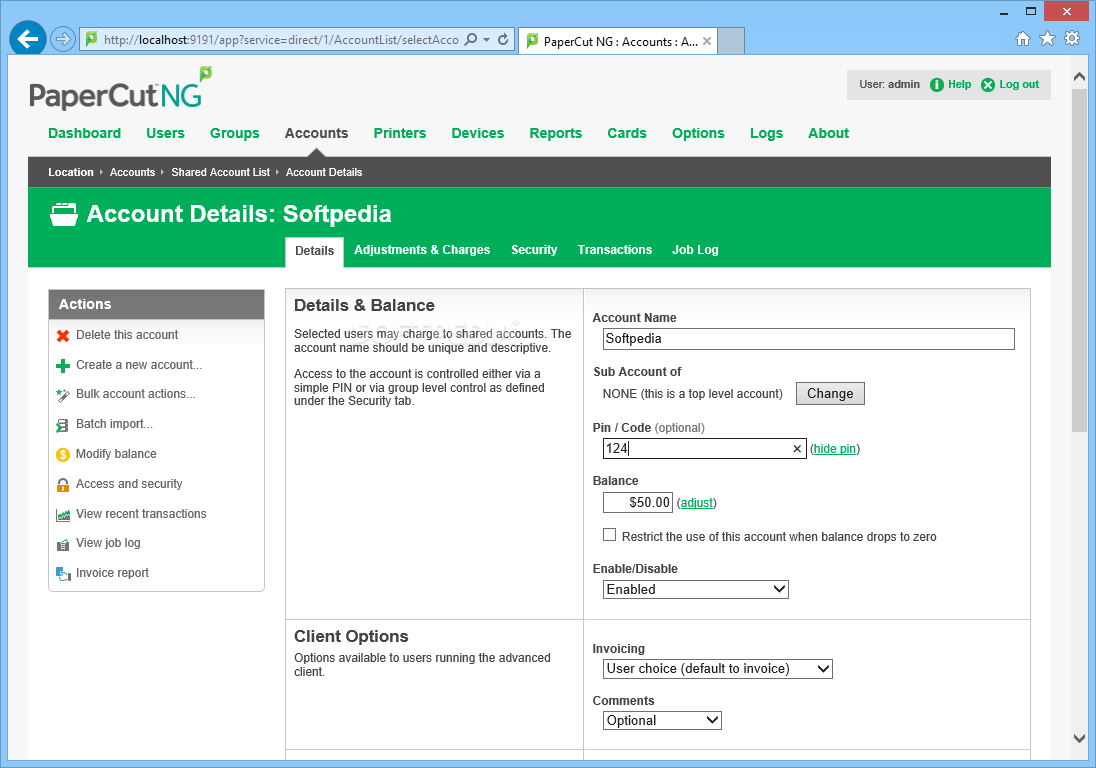Switch to Adjustments & Charges tab

pyautogui.click(x=422, y=250)
